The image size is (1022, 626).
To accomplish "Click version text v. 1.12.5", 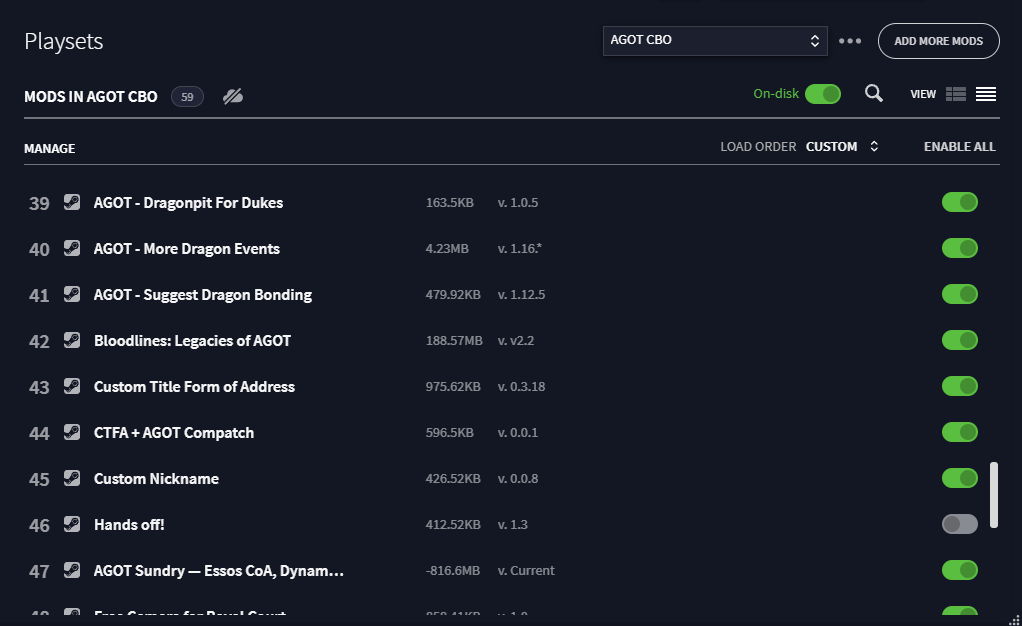I will tap(521, 294).
